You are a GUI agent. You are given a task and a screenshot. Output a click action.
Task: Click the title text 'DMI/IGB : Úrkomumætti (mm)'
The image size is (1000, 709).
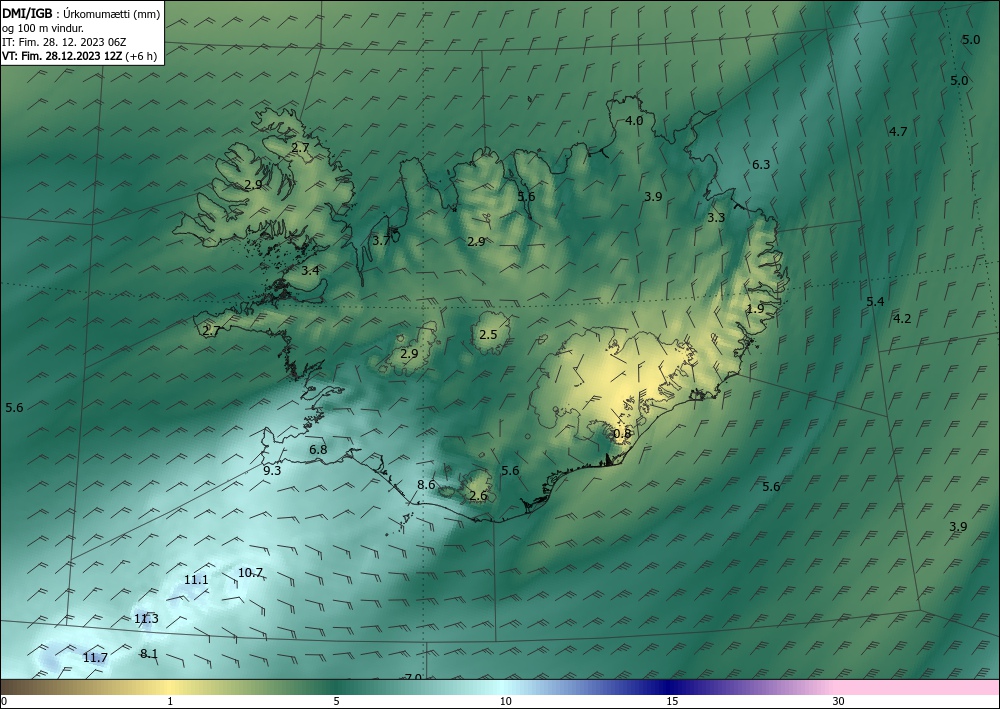point(81,13)
